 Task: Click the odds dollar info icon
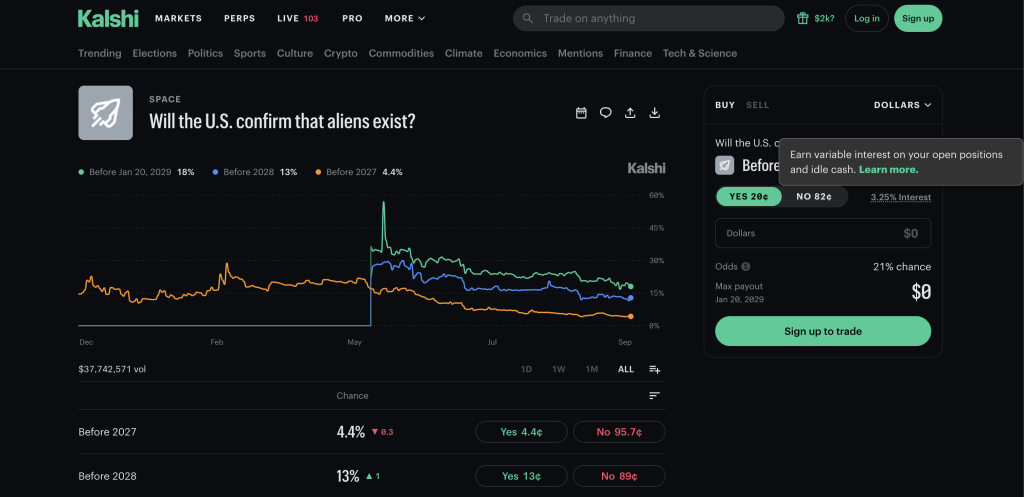746,266
